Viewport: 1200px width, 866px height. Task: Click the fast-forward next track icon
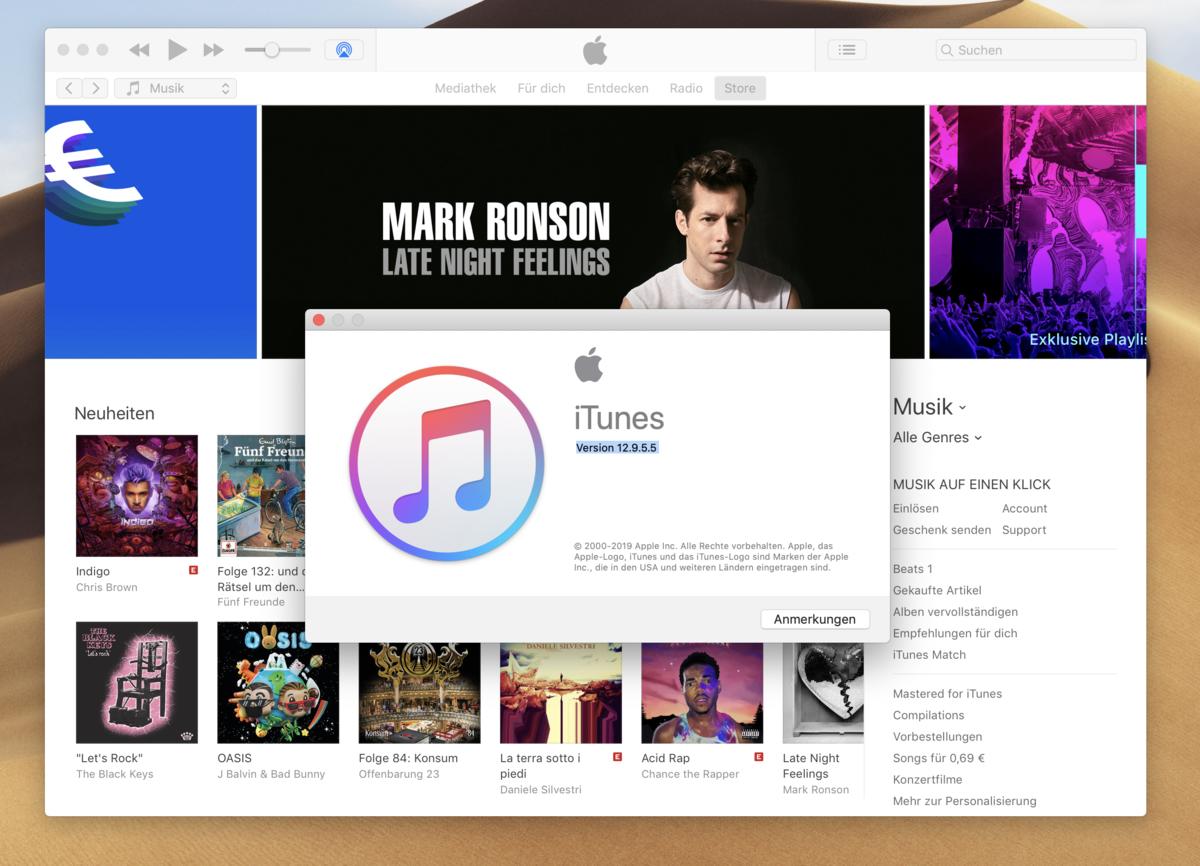point(213,50)
